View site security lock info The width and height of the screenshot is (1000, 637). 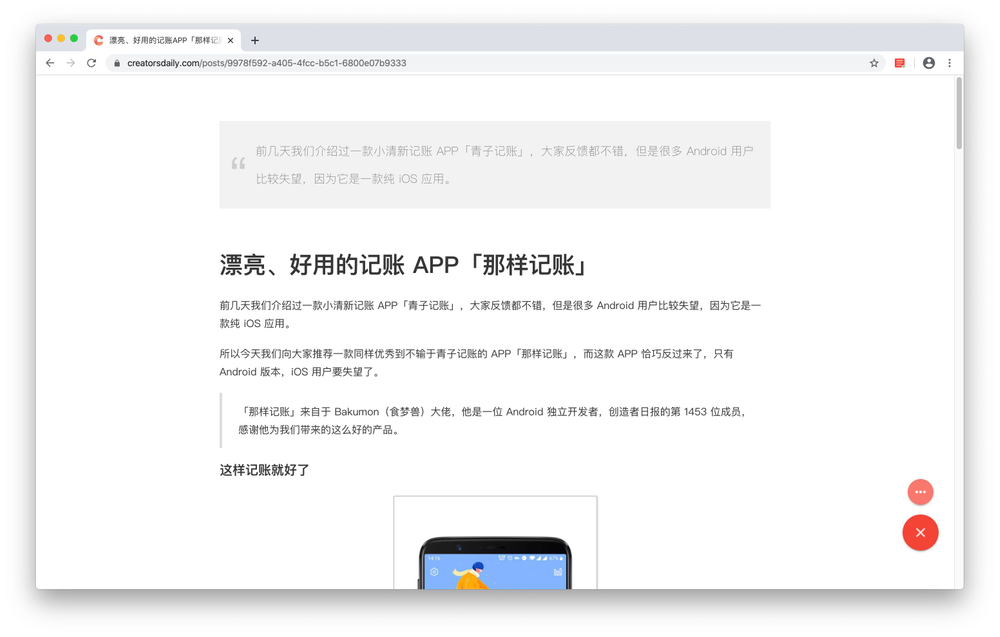117,63
